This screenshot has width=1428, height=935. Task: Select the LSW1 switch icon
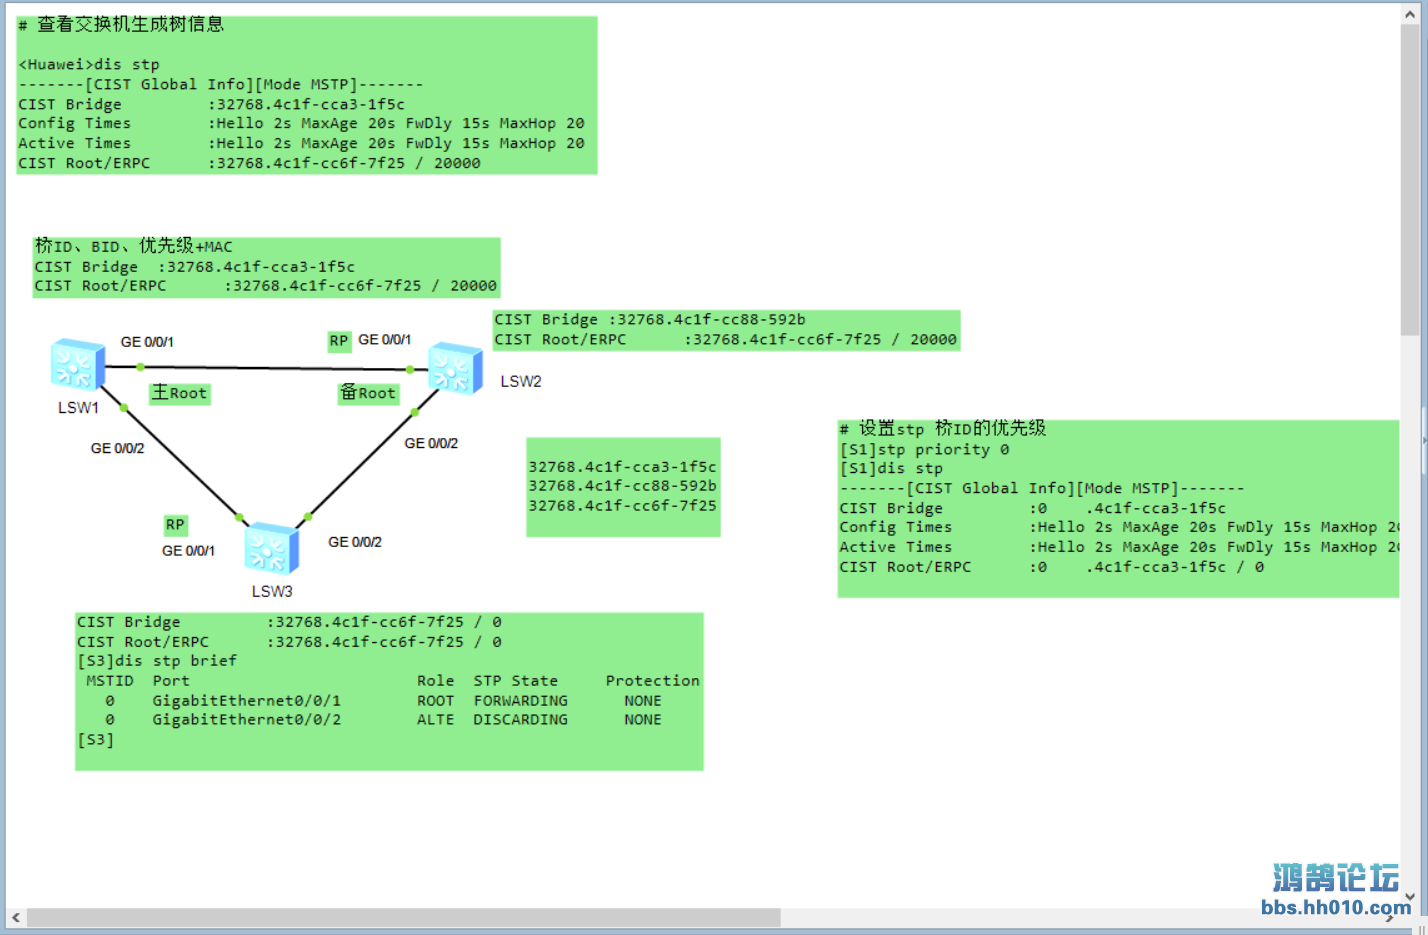point(78,365)
